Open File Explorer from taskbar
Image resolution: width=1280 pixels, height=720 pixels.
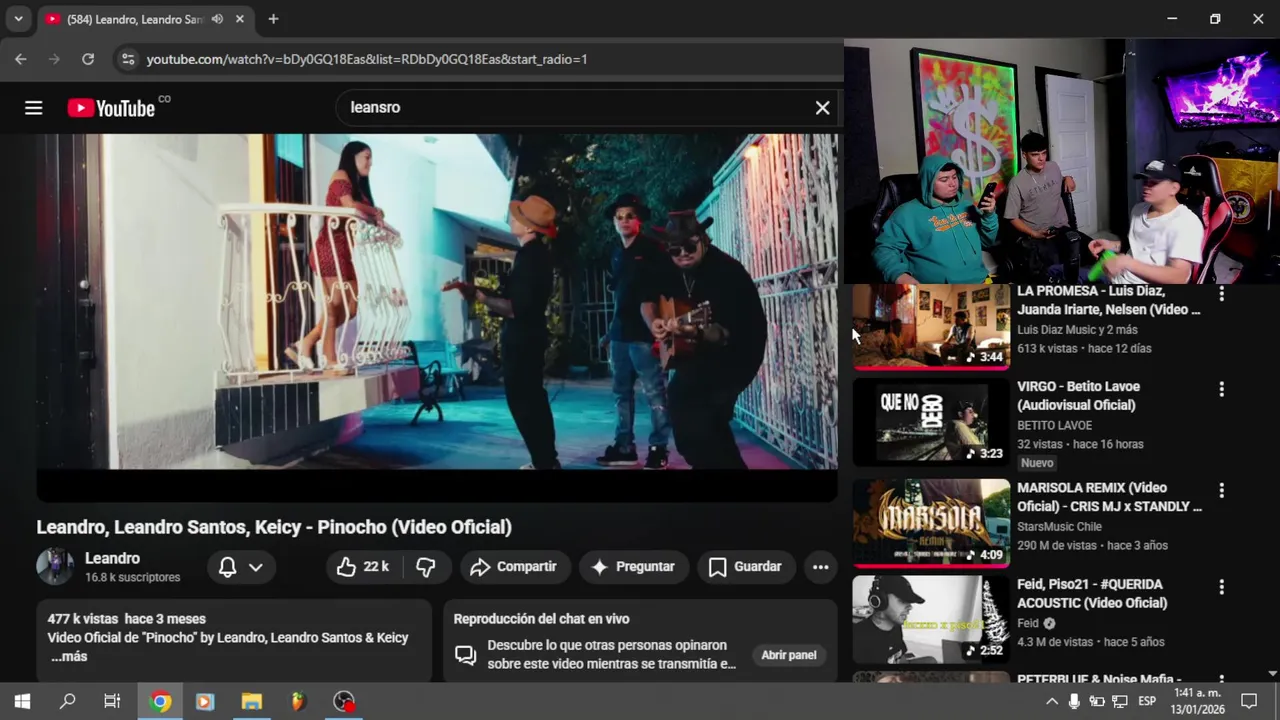click(x=251, y=701)
